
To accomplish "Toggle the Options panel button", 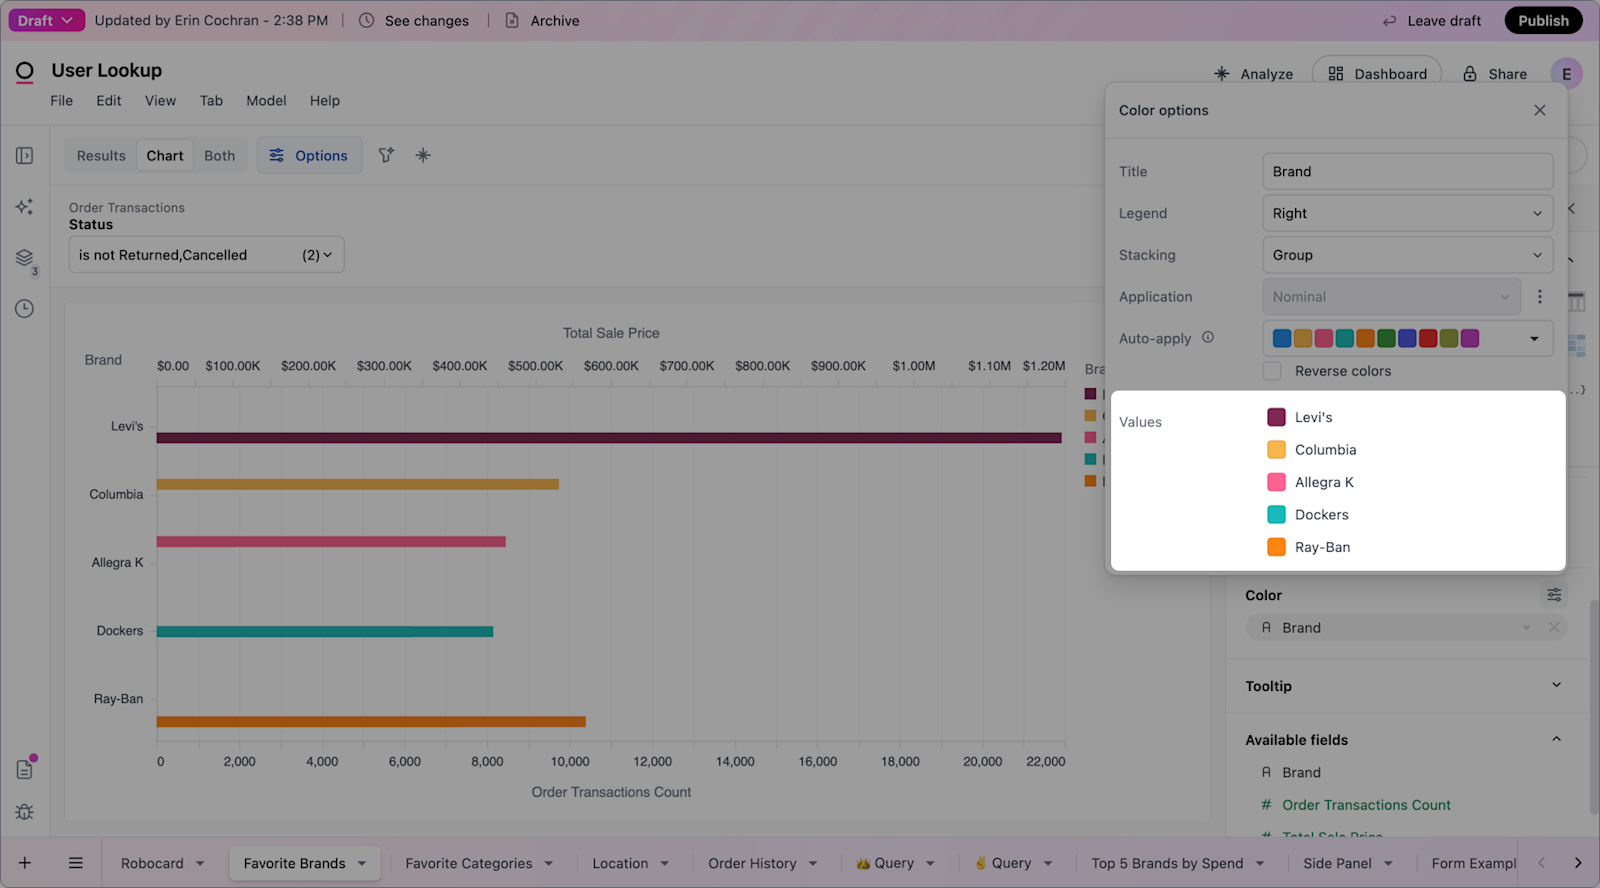I will (x=310, y=156).
